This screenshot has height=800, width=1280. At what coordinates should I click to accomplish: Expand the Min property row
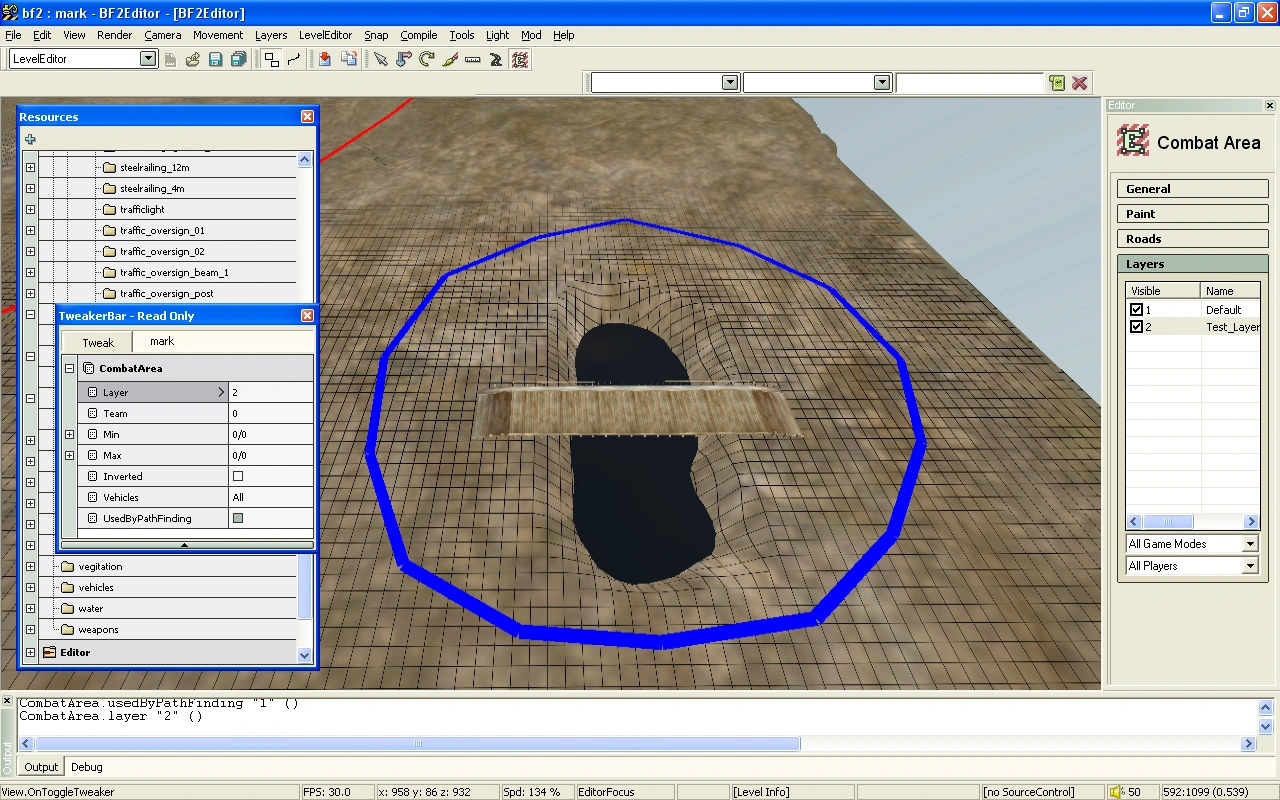point(69,435)
